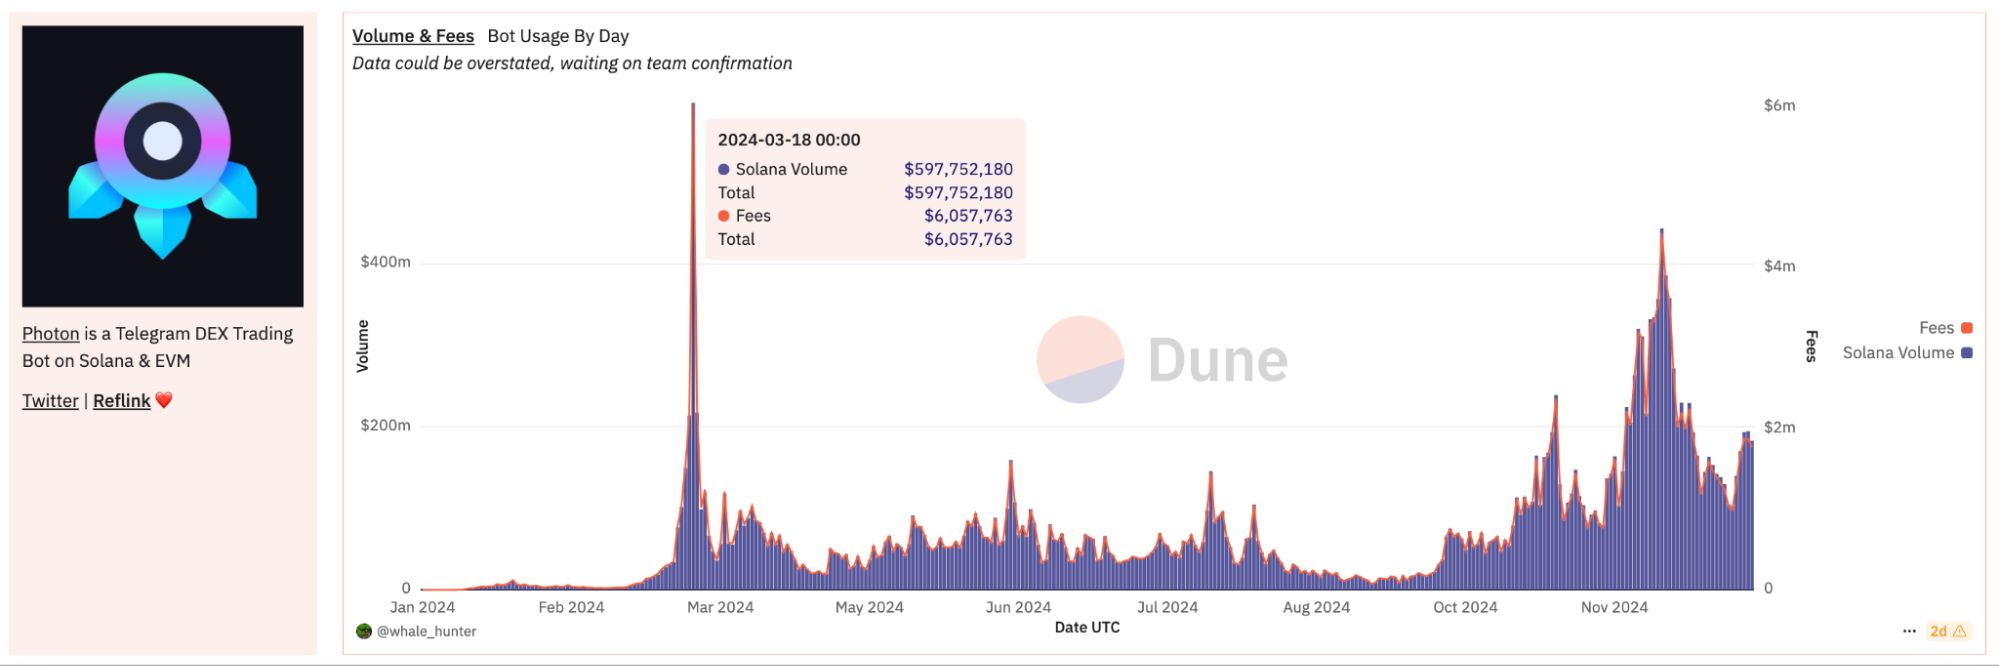Click the Dune watermark logo circle
1999x666 pixels.
coord(1080,360)
